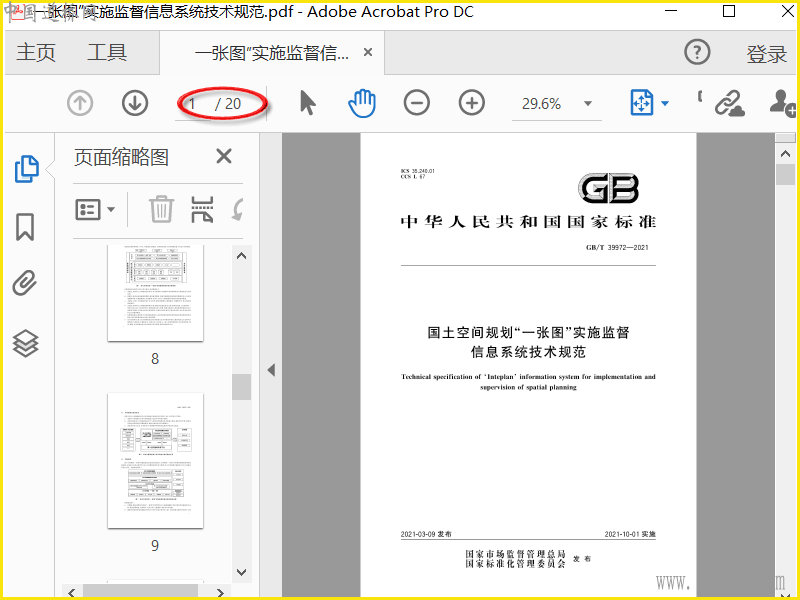Switch to the 主页 tab
This screenshot has height=600, width=800.
coord(36,52)
